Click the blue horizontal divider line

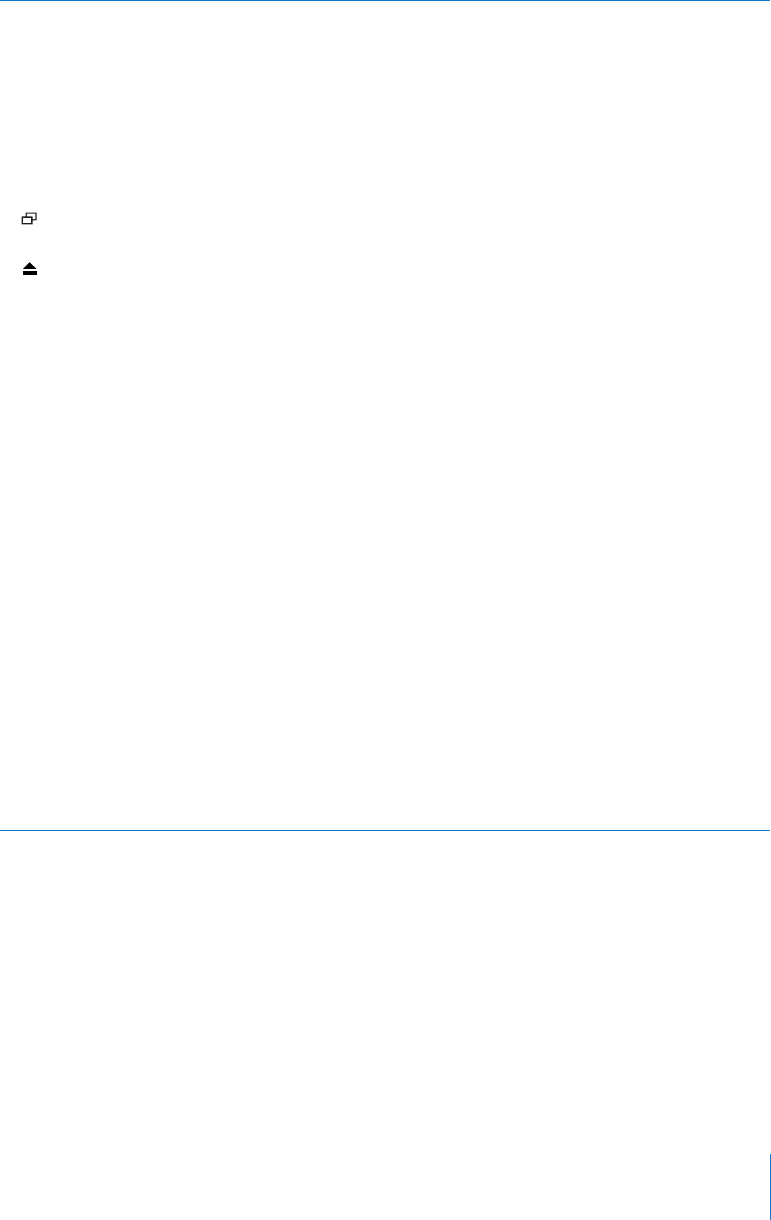385,830
